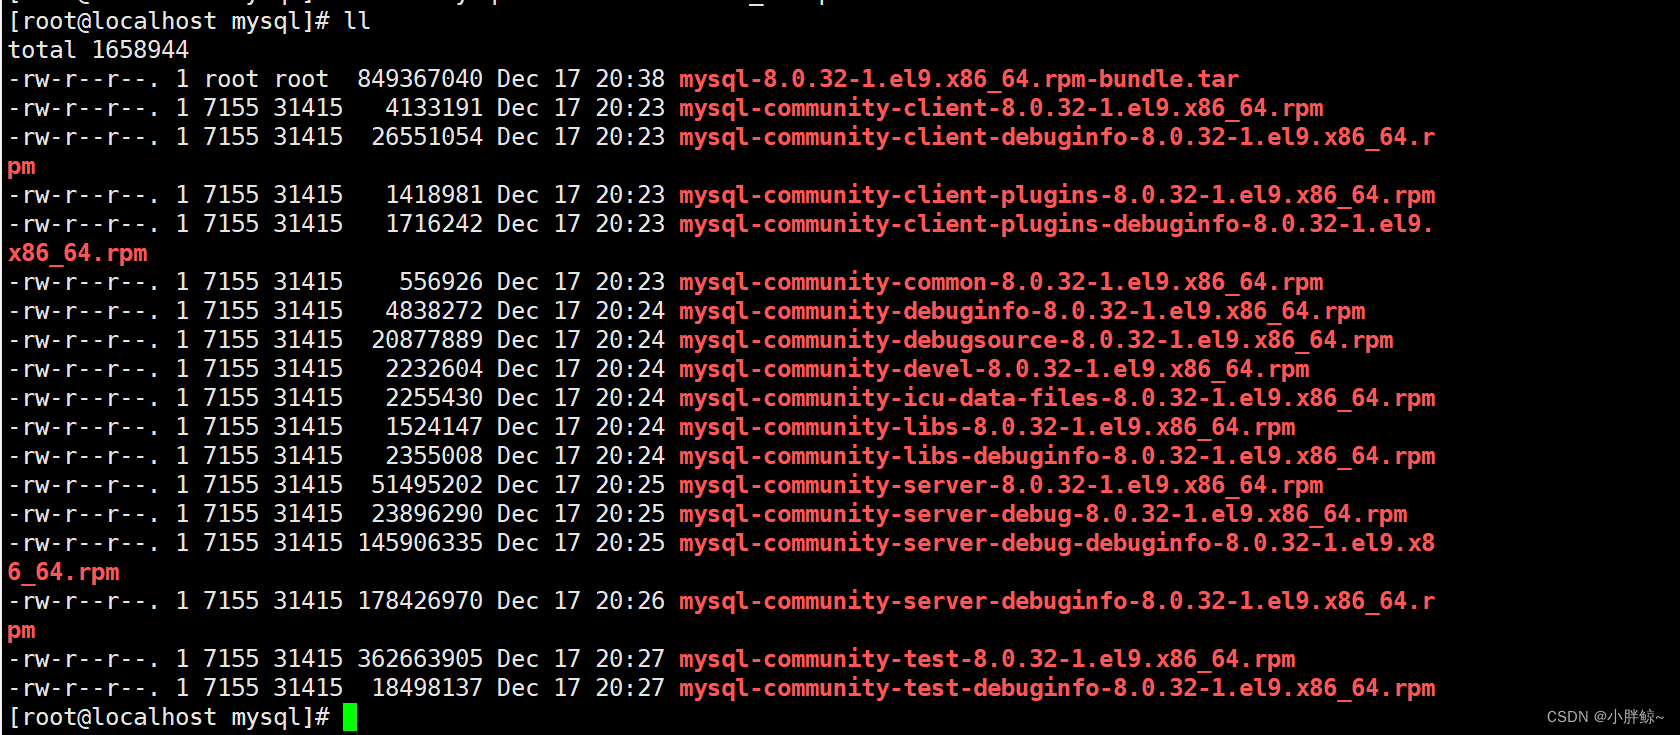Screen dimensions: 1680x735
Task: Click the mysql-community-debugsource rpm filename
Action: [x=1036, y=340]
